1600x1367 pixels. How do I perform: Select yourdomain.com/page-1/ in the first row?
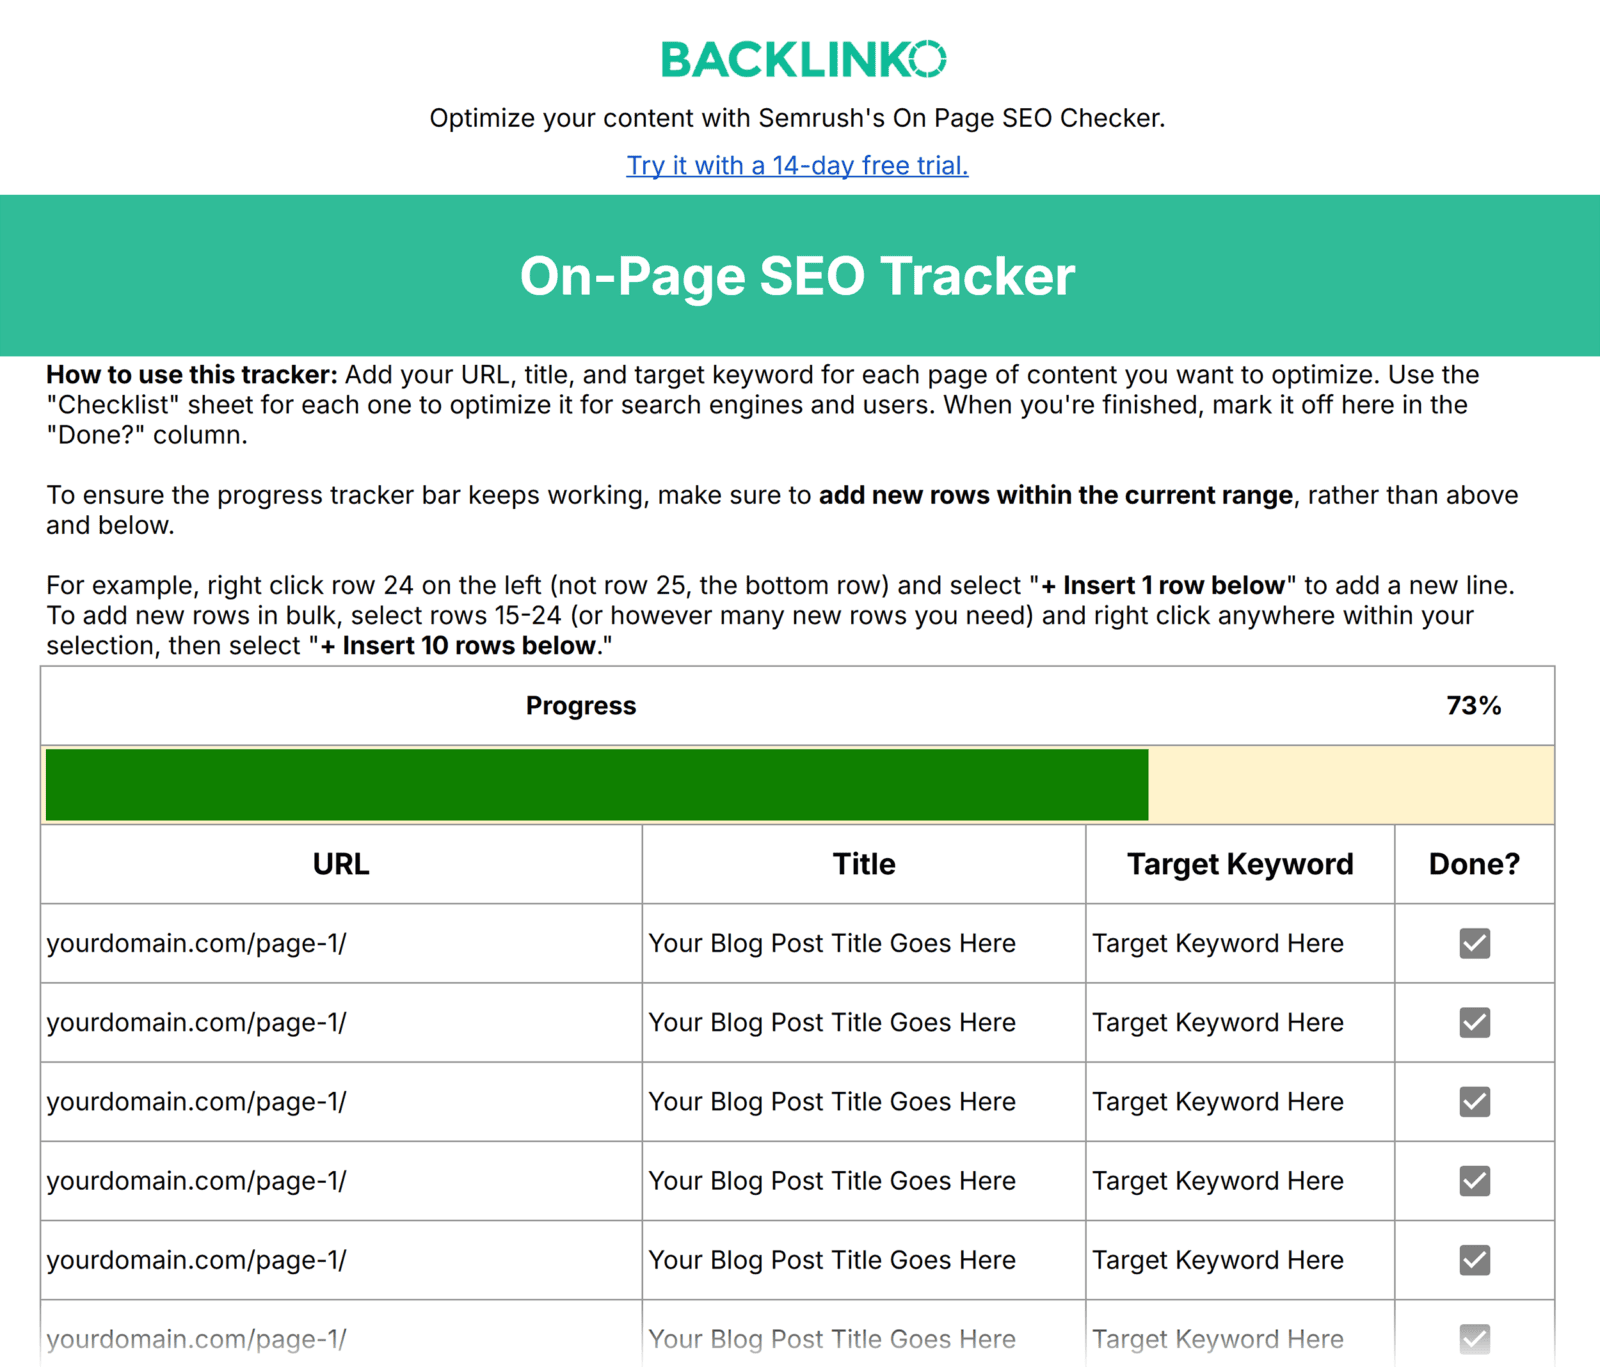(x=197, y=942)
